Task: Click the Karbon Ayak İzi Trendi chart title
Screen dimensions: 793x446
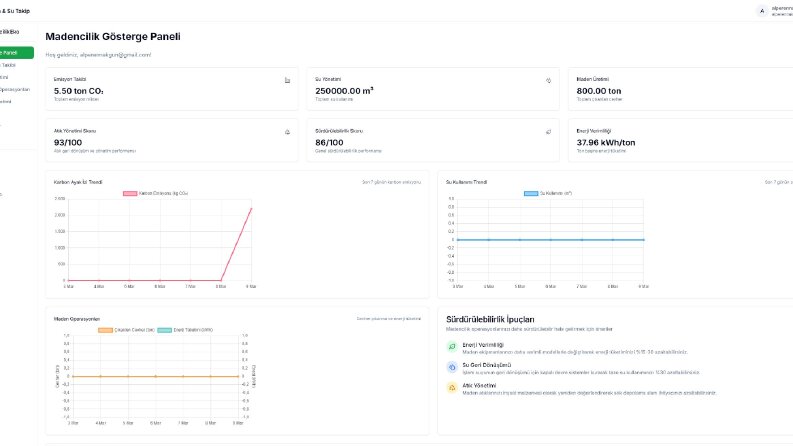Action: pos(78,182)
